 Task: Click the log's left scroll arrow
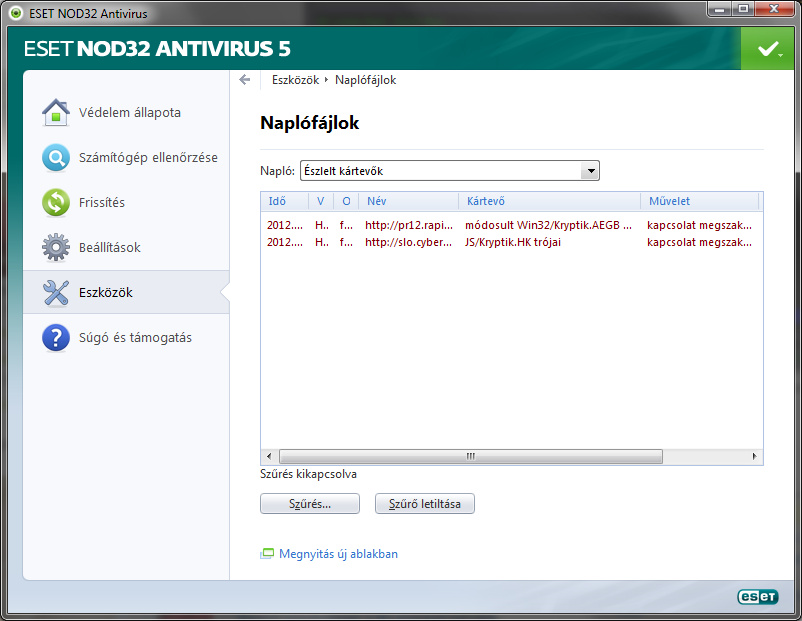pyautogui.click(x=269, y=456)
